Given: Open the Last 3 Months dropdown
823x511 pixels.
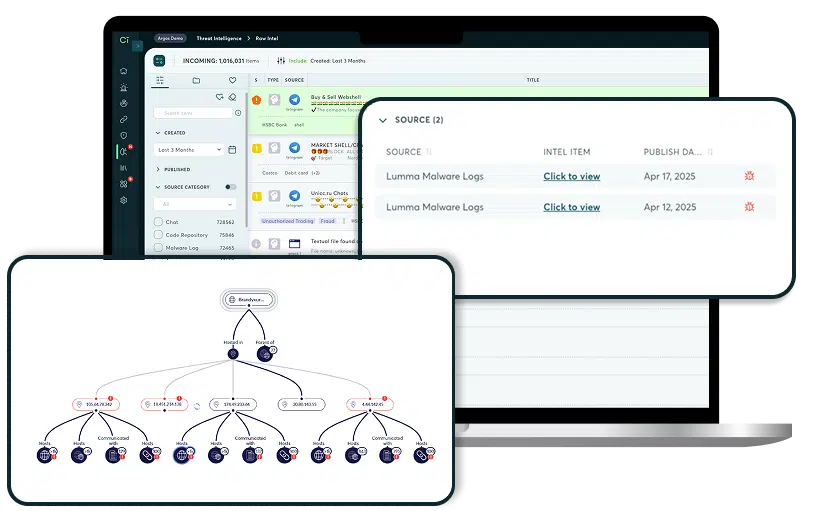Looking at the screenshot, I should (189, 150).
